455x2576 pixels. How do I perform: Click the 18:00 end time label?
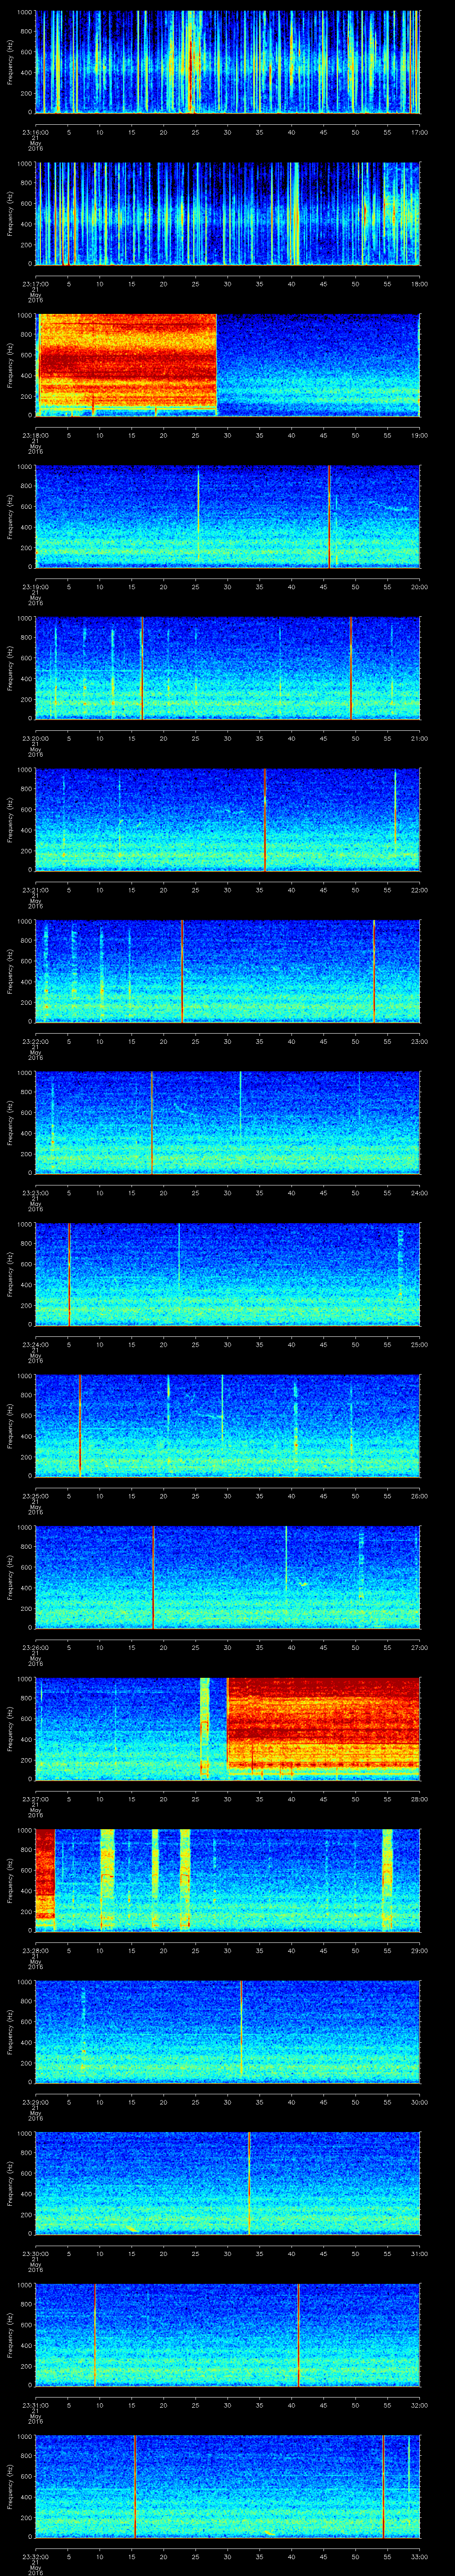(x=419, y=284)
